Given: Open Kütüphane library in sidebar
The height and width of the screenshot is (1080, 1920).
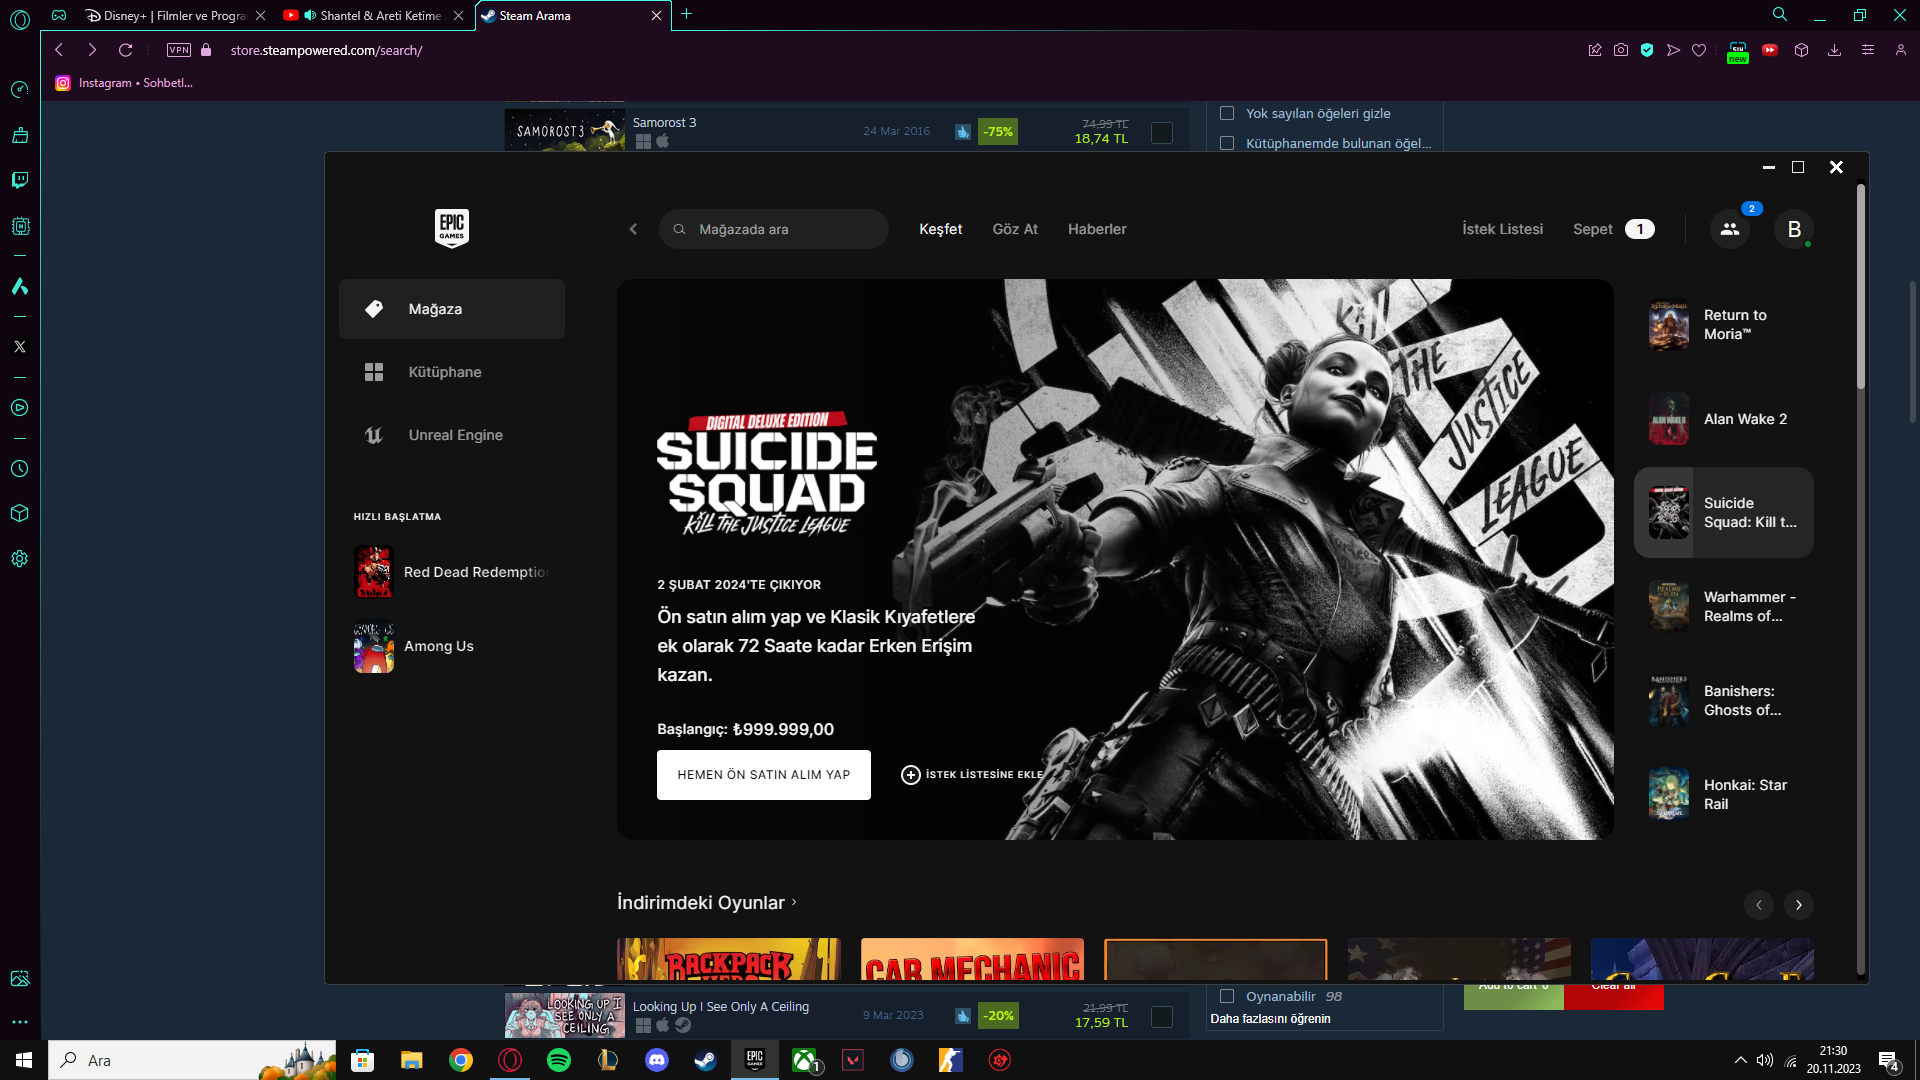Looking at the screenshot, I should tap(445, 372).
